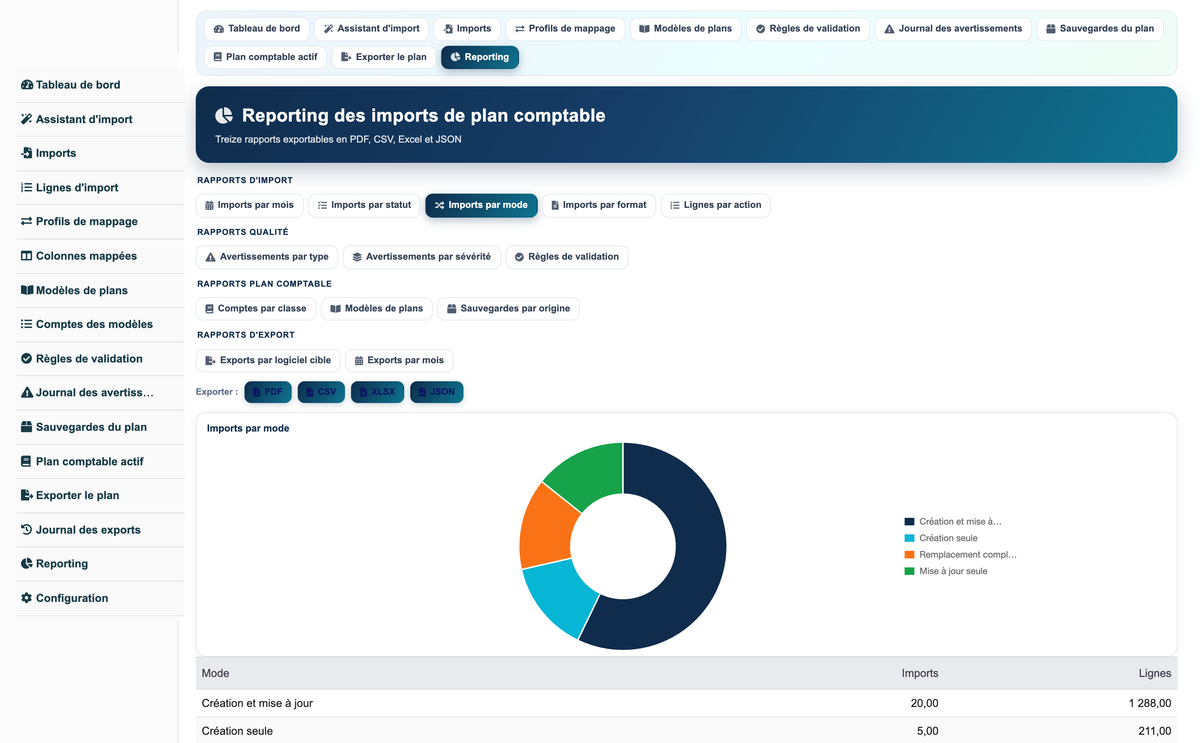Click the Journal des avertissements warning icon in the sidebar

coord(27,392)
